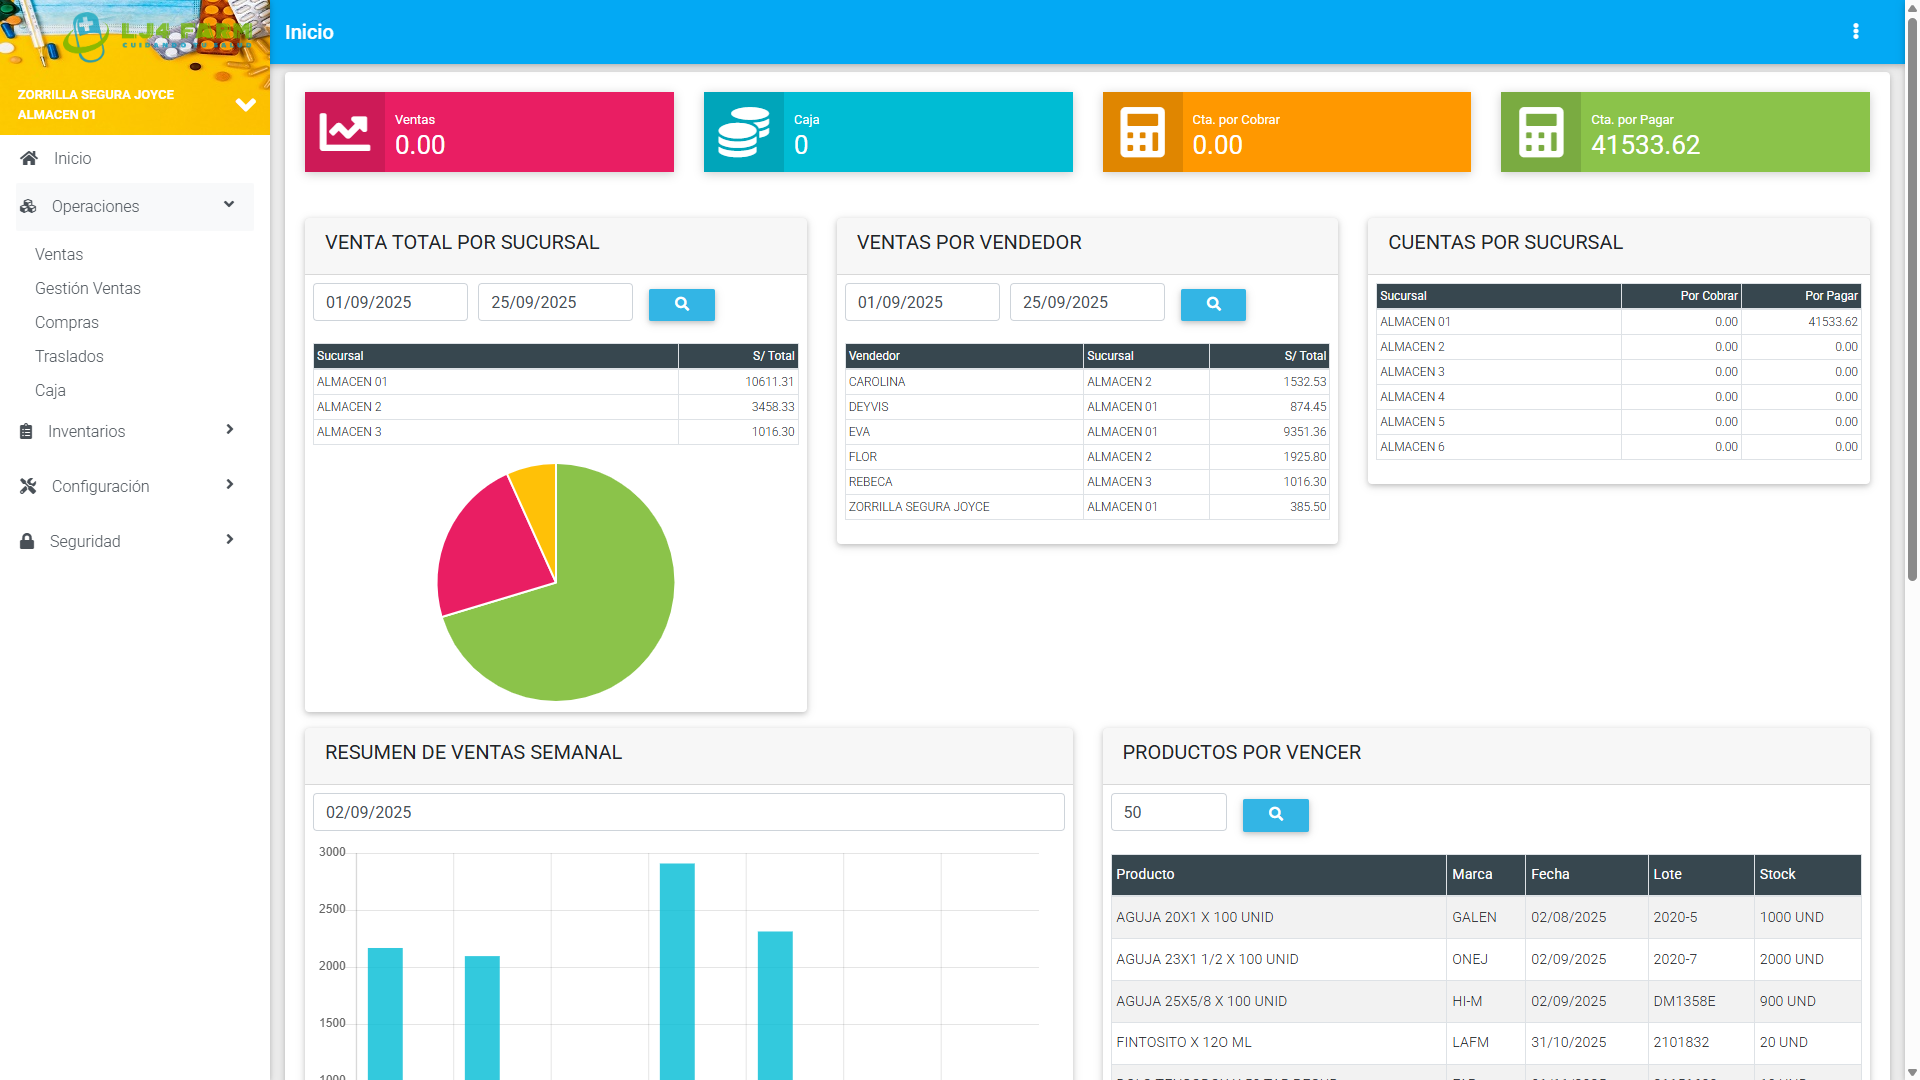Click the Ventas chart icon on pink card
Screen dimensions: 1920x1080
pos(344,132)
